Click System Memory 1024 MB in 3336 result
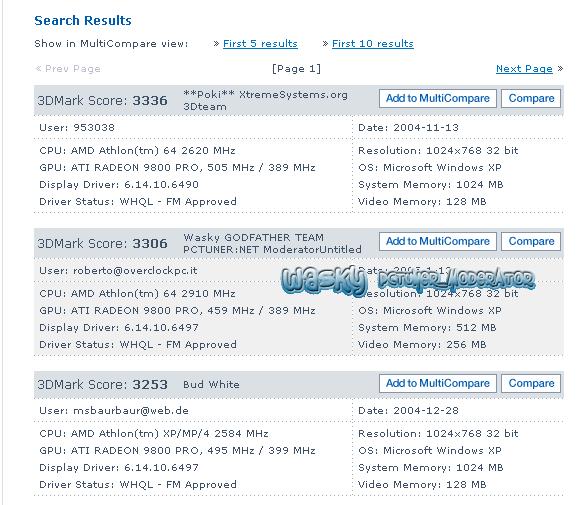Viewport: 585px width, 505px height. point(431,185)
